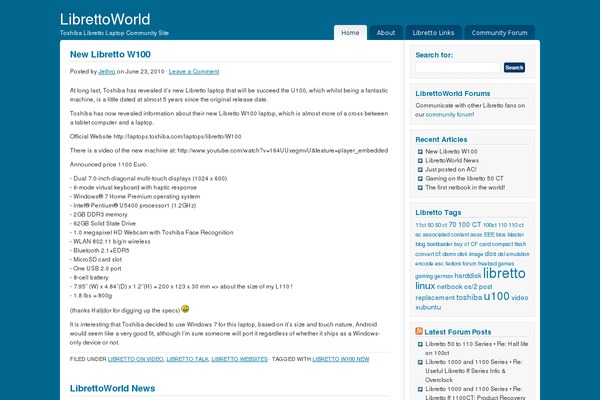600x400 pixels.
Task: Open forum post Libretto ff 1100CT: Product Recovery
Action: (x=474, y=393)
